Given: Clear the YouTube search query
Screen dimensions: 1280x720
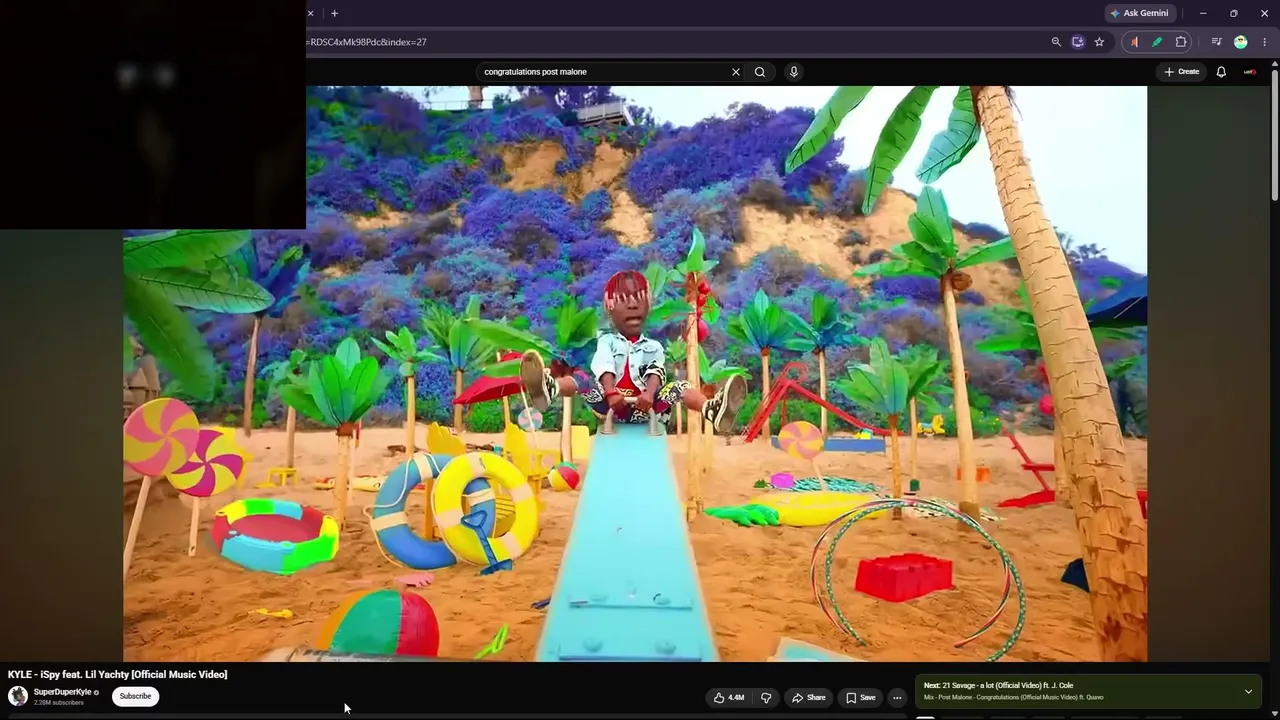Looking at the screenshot, I should pos(736,72).
